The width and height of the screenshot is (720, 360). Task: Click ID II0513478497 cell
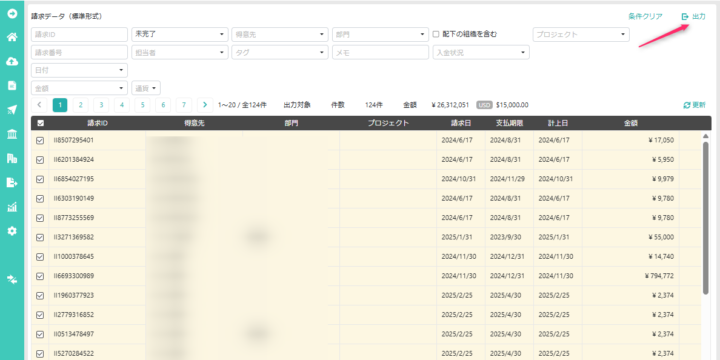coord(97,334)
